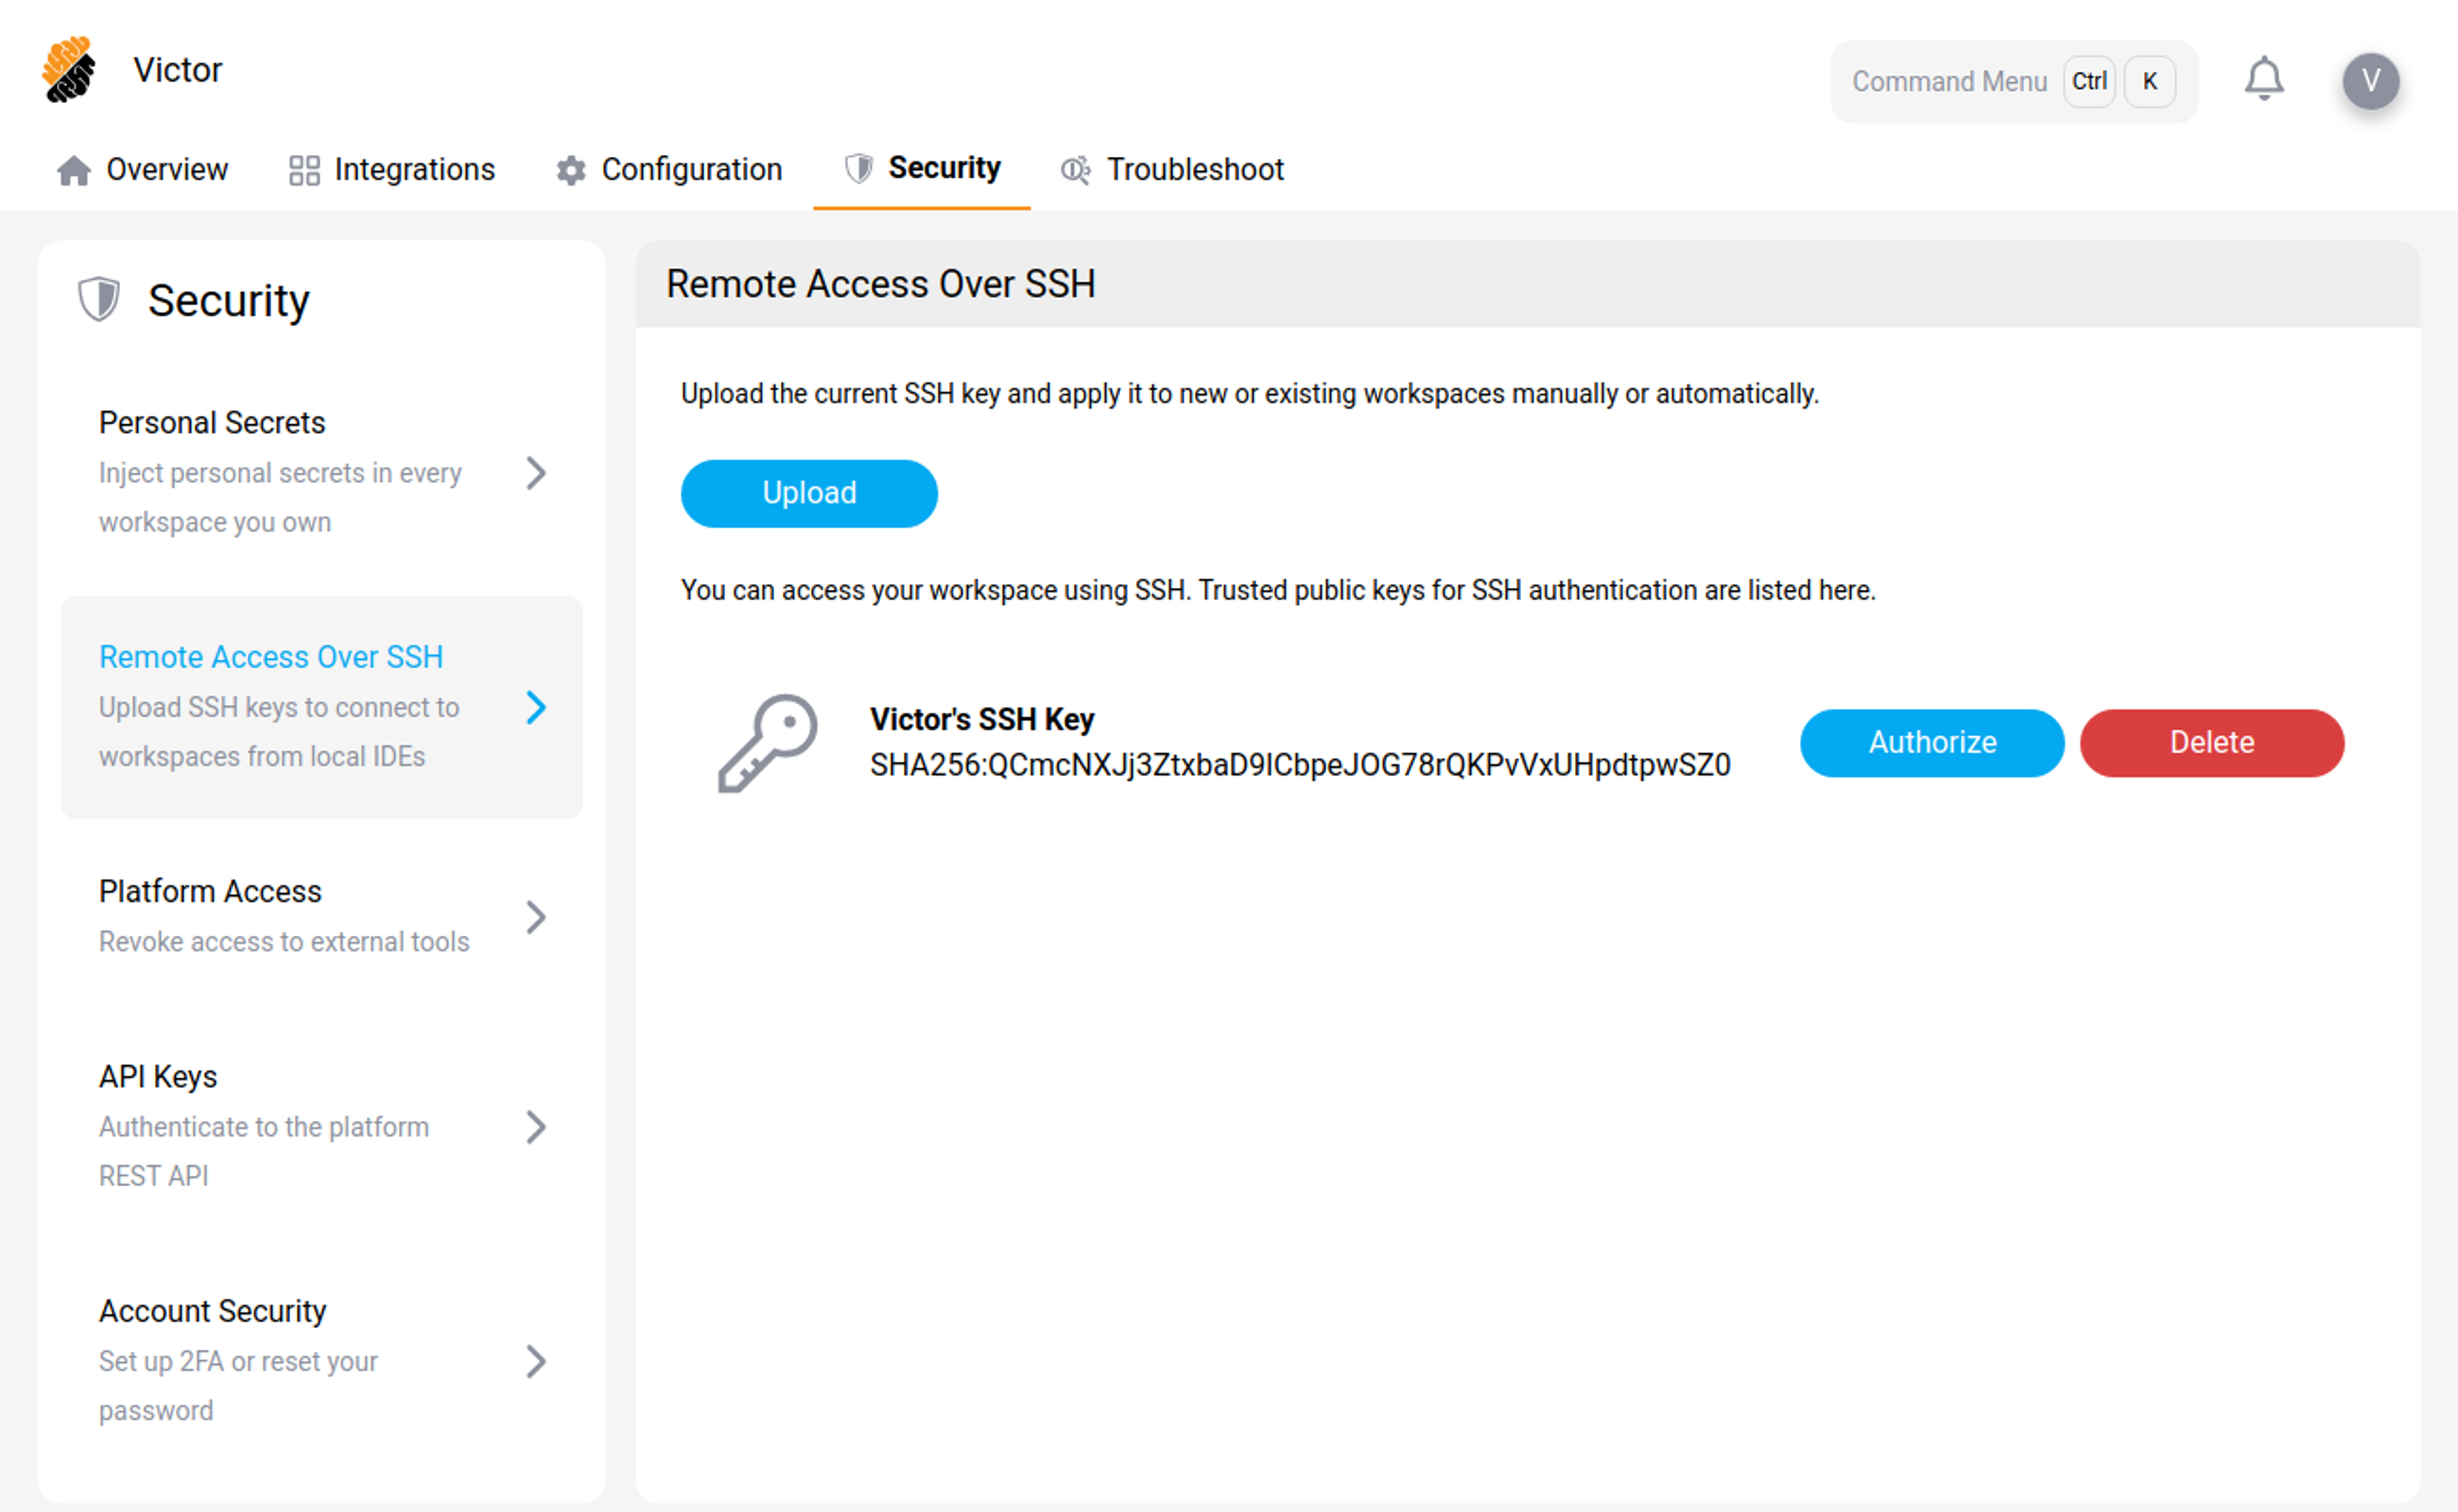This screenshot has height=1512, width=2458.
Task: Expand the Account Security section
Action: (x=537, y=1361)
